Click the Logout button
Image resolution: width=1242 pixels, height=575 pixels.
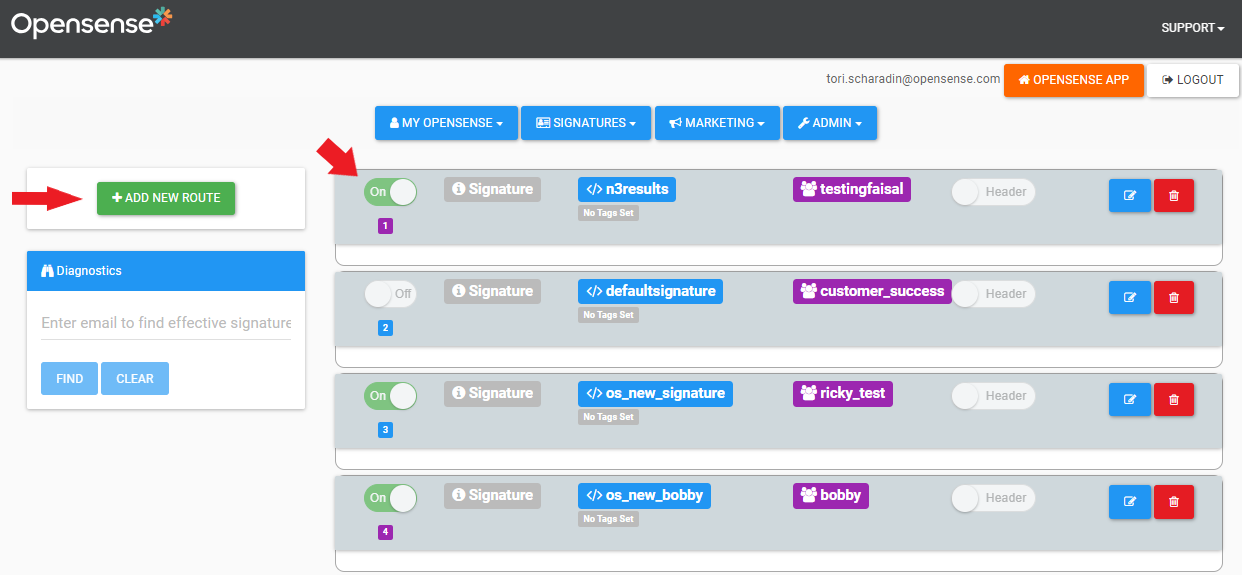(1193, 80)
